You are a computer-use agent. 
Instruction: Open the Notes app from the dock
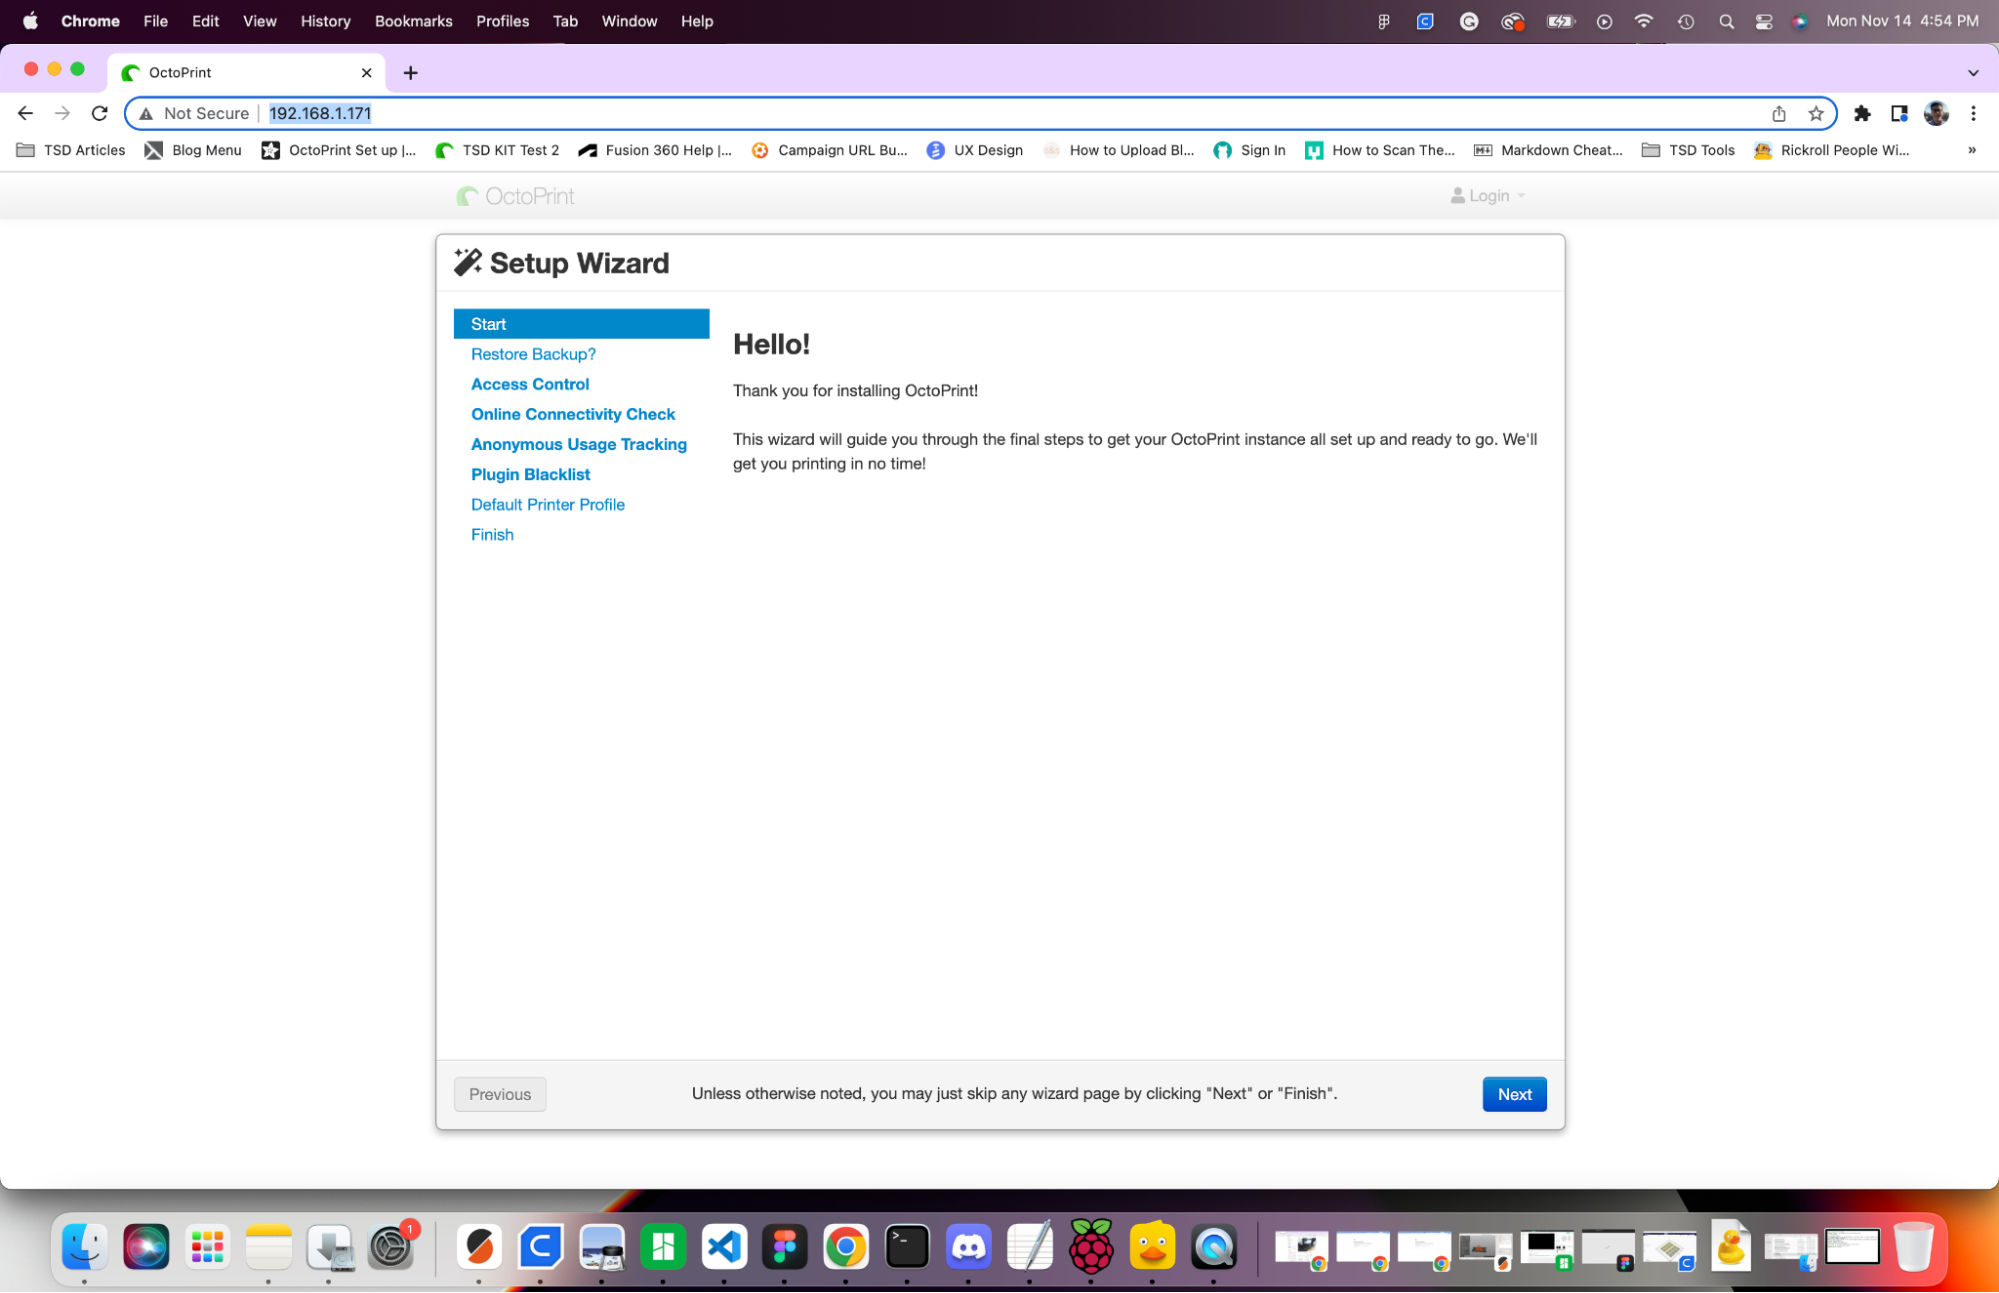click(x=268, y=1247)
